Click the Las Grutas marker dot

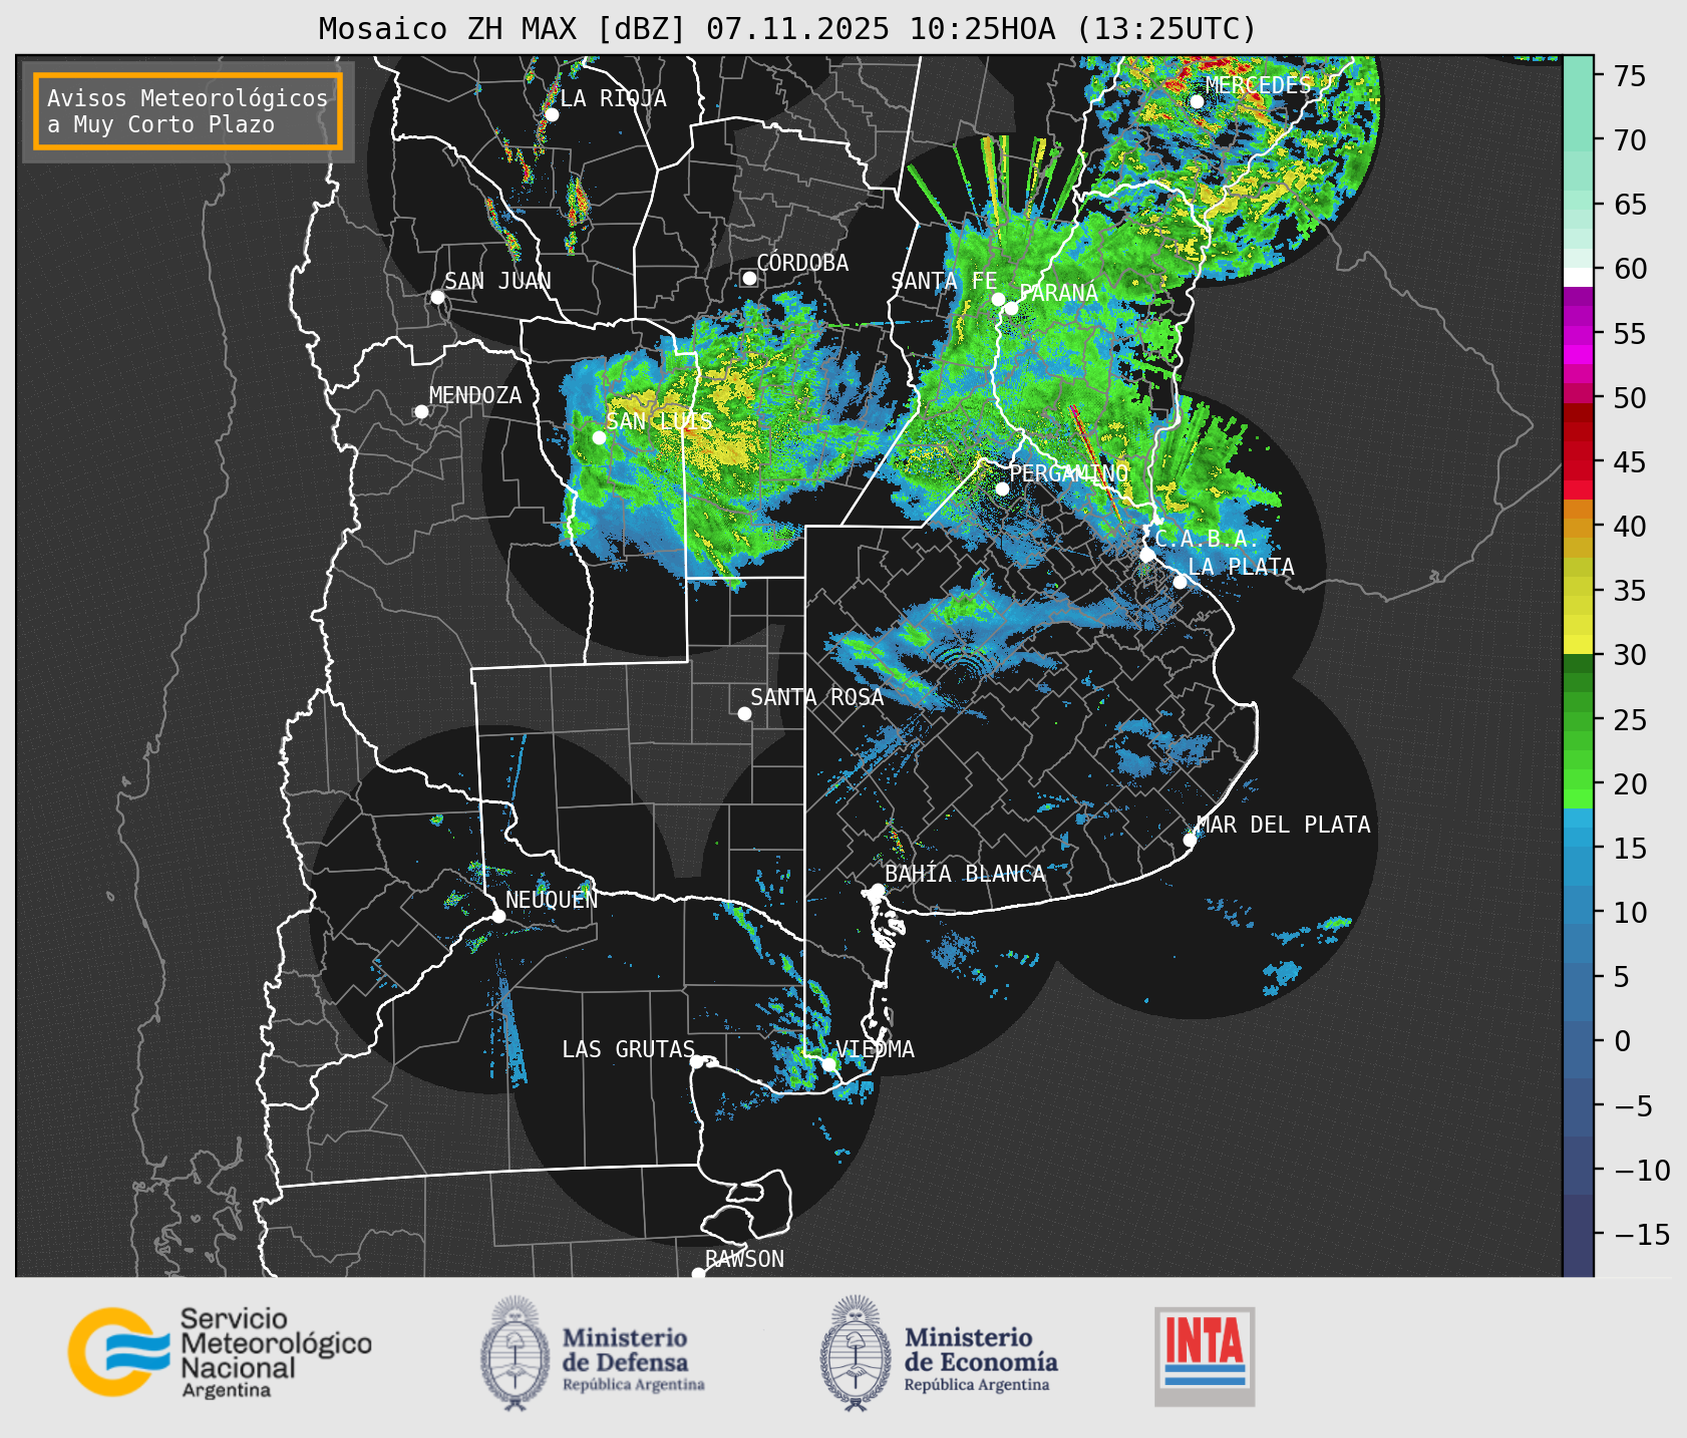tap(697, 1062)
